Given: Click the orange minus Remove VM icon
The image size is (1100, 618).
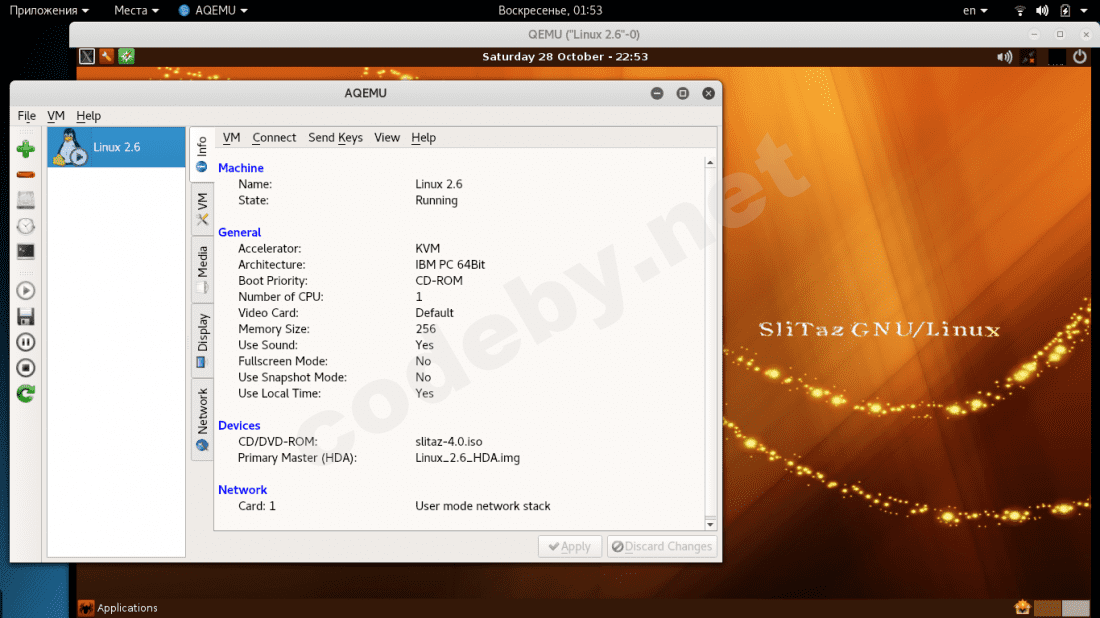Looking at the screenshot, I should (x=26, y=175).
